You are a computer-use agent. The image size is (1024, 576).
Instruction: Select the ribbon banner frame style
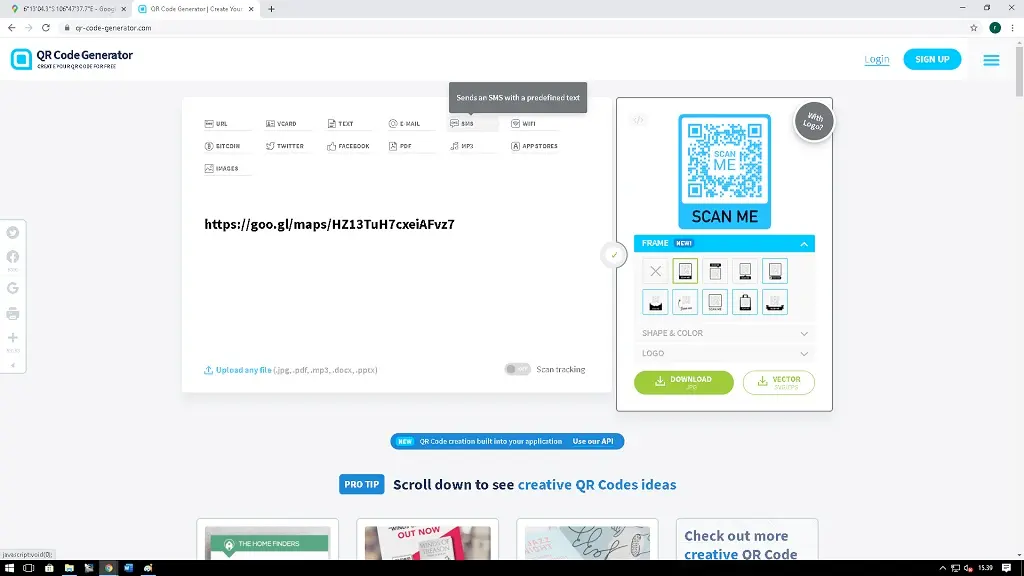[775, 302]
